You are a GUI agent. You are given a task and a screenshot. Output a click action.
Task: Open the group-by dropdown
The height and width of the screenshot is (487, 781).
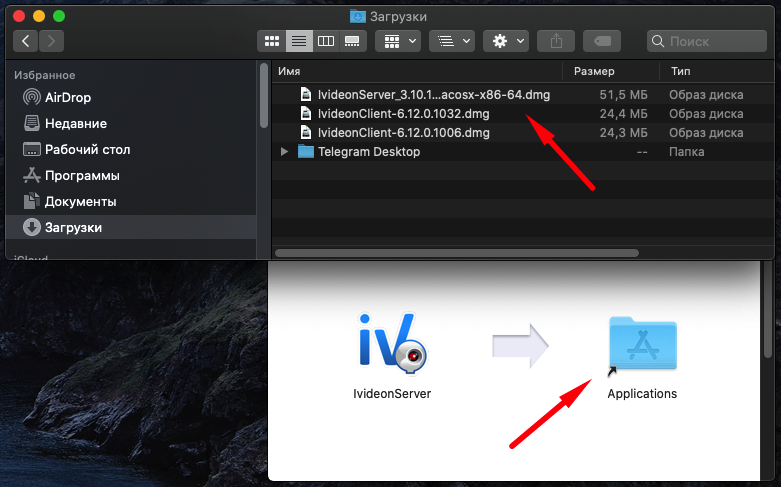(x=398, y=41)
